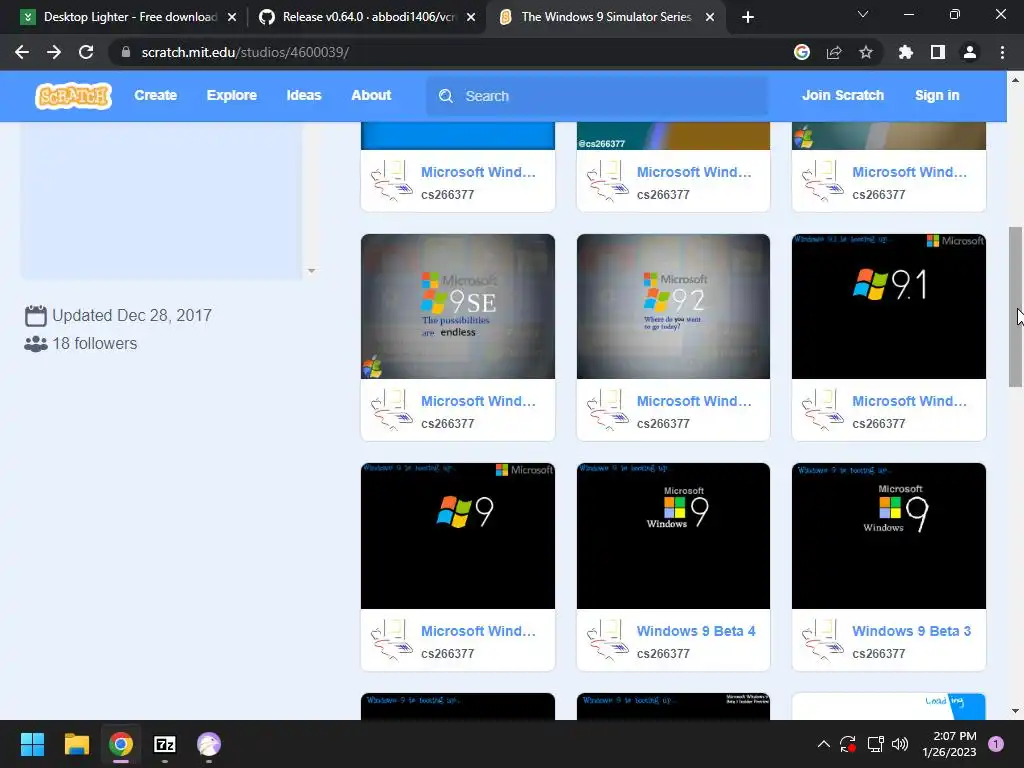
Task: Open the notification badge in taskbar
Action: [996, 744]
